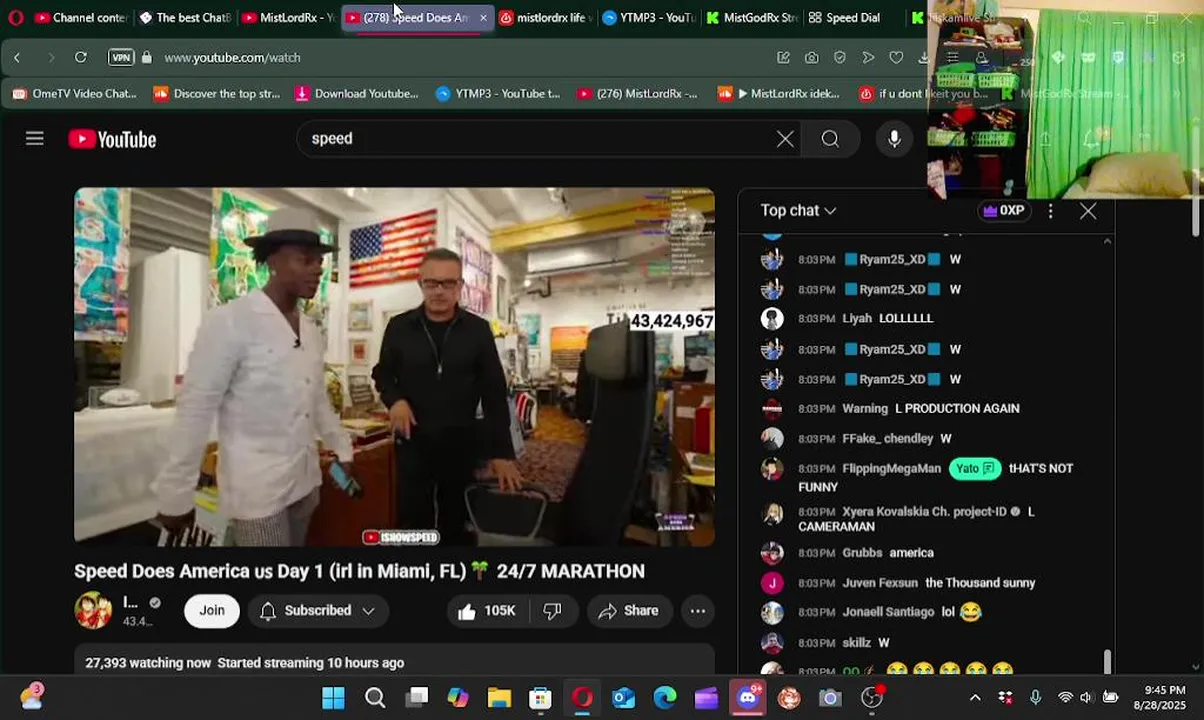Open OmeTV Video Chat bookmark
The height and width of the screenshot is (720, 1204).
[x=75, y=94]
